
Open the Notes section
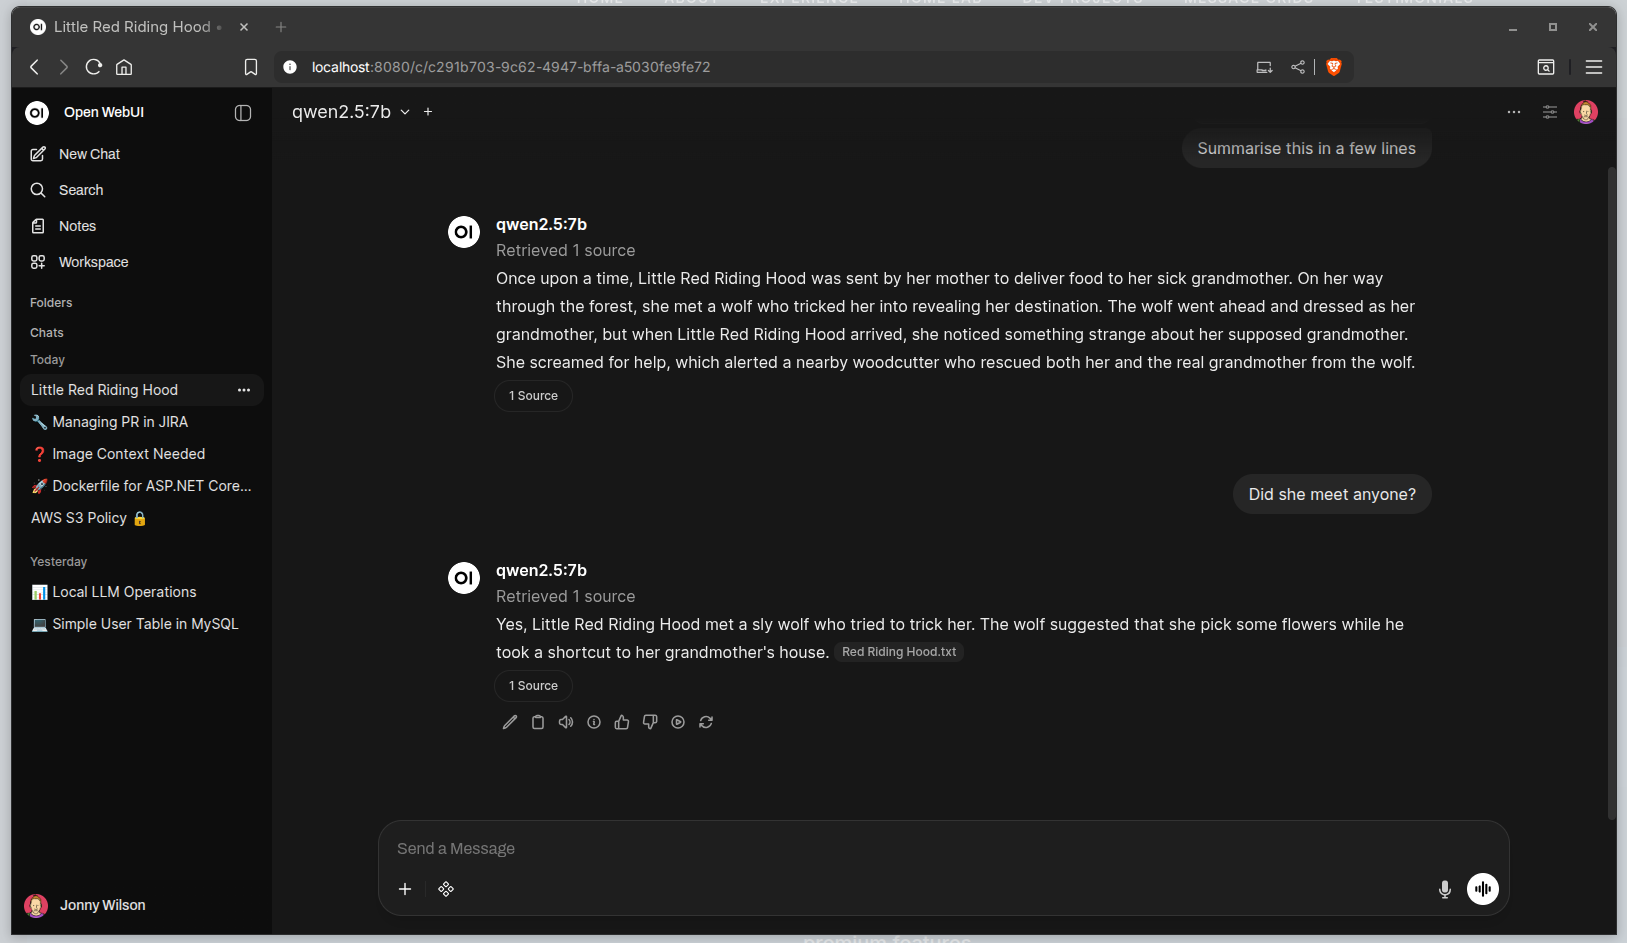(x=77, y=226)
